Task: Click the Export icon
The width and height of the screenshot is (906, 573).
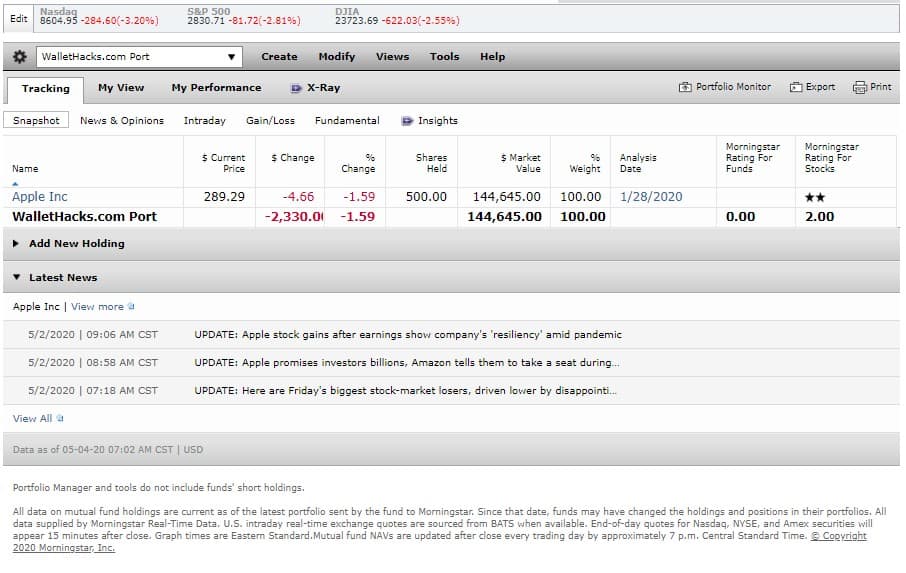Action: tap(796, 87)
